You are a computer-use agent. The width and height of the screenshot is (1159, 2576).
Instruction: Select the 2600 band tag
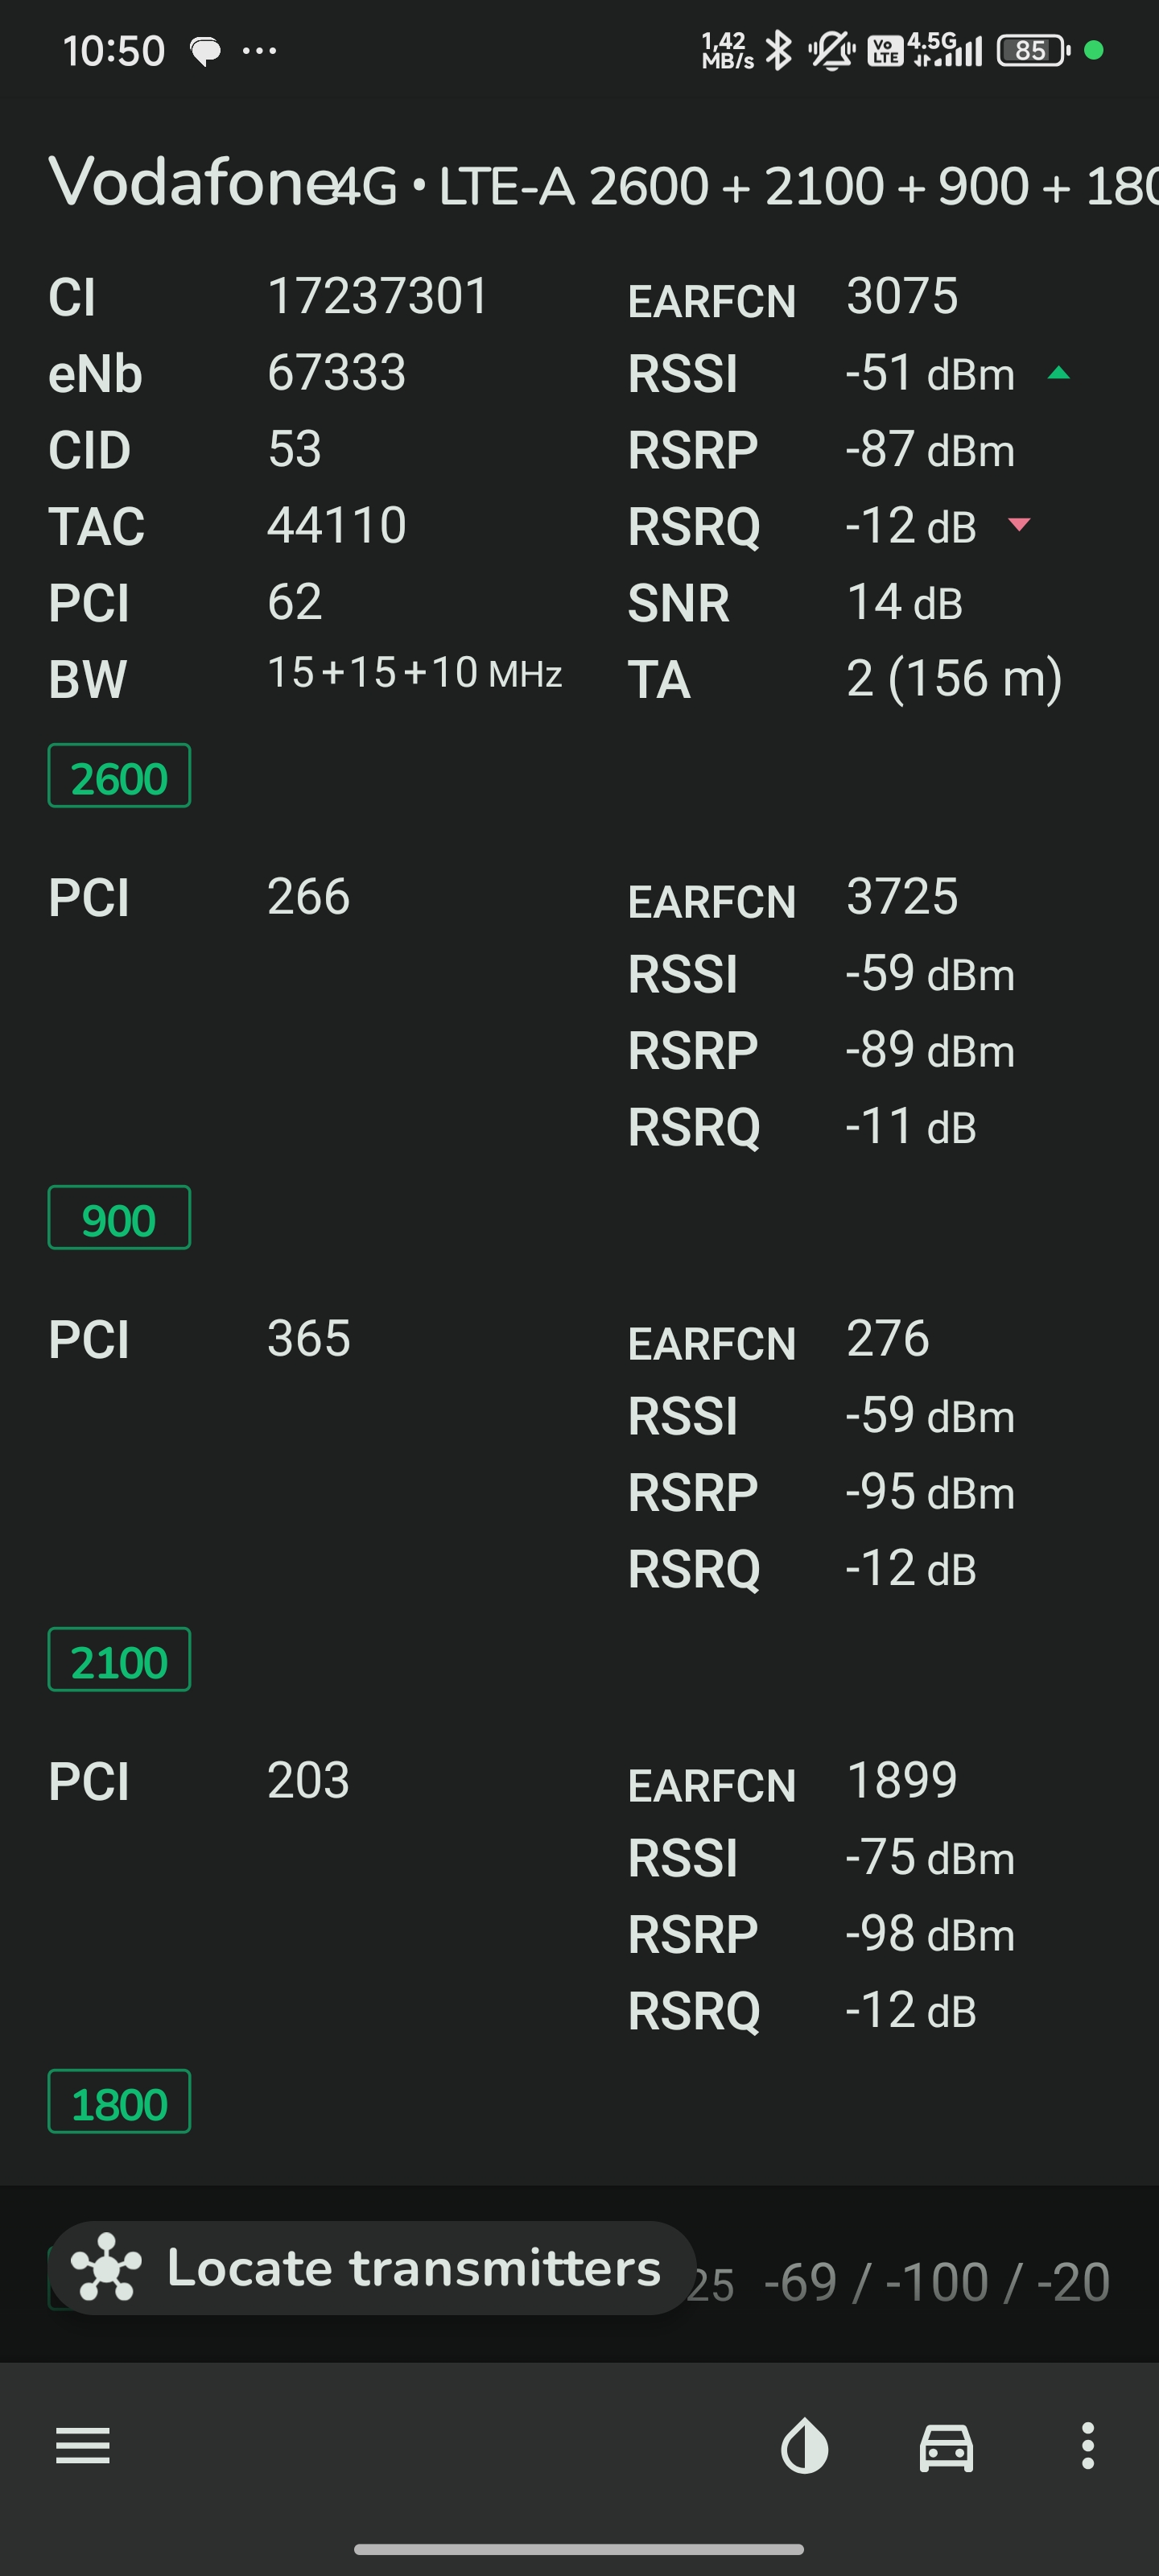[119, 776]
